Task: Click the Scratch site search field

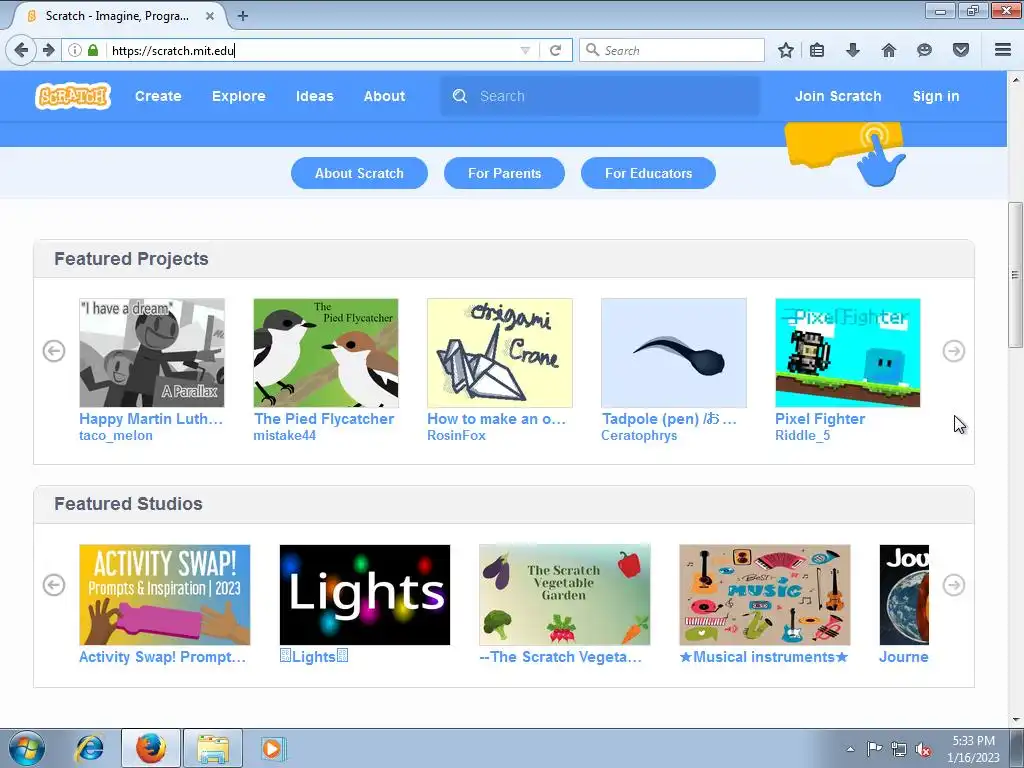Action: (x=600, y=96)
